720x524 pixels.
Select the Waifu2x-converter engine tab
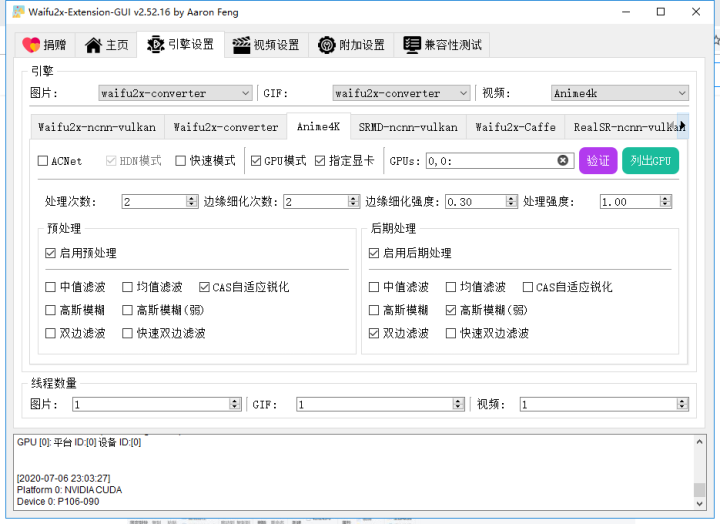click(x=225, y=127)
